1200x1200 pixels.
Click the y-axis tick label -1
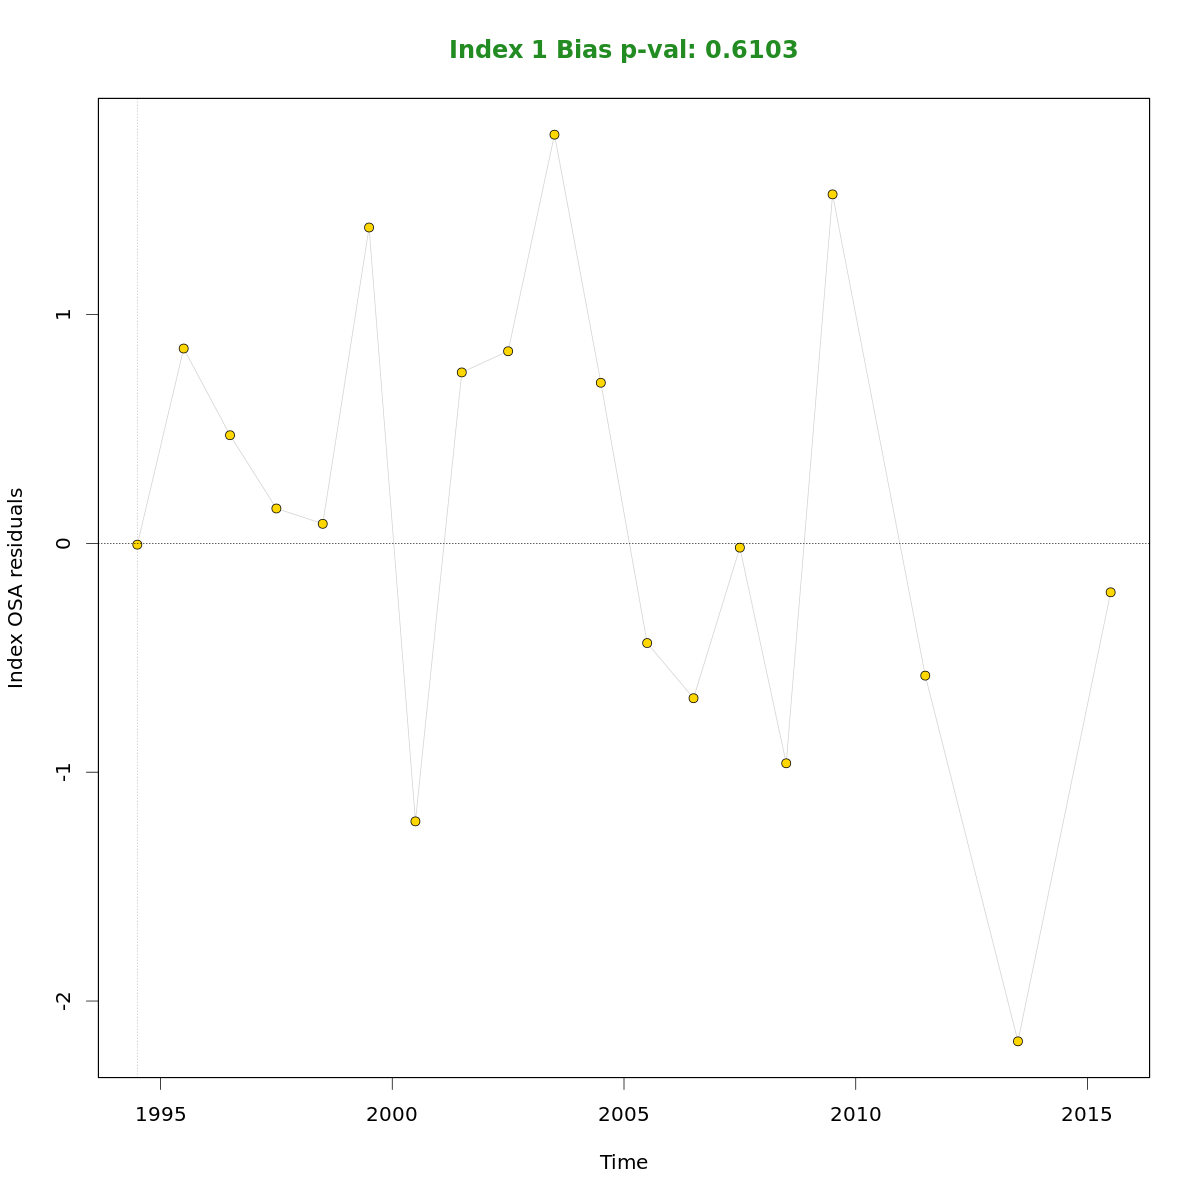(x=65, y=772)
